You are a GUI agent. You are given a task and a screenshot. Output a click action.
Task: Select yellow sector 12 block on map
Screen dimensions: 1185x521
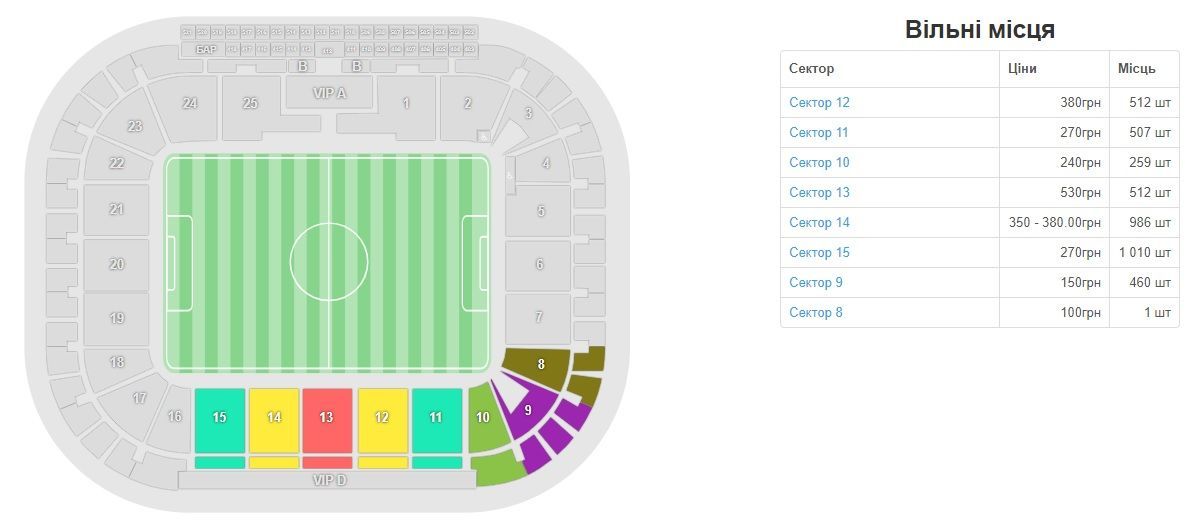tap(382, 420)
